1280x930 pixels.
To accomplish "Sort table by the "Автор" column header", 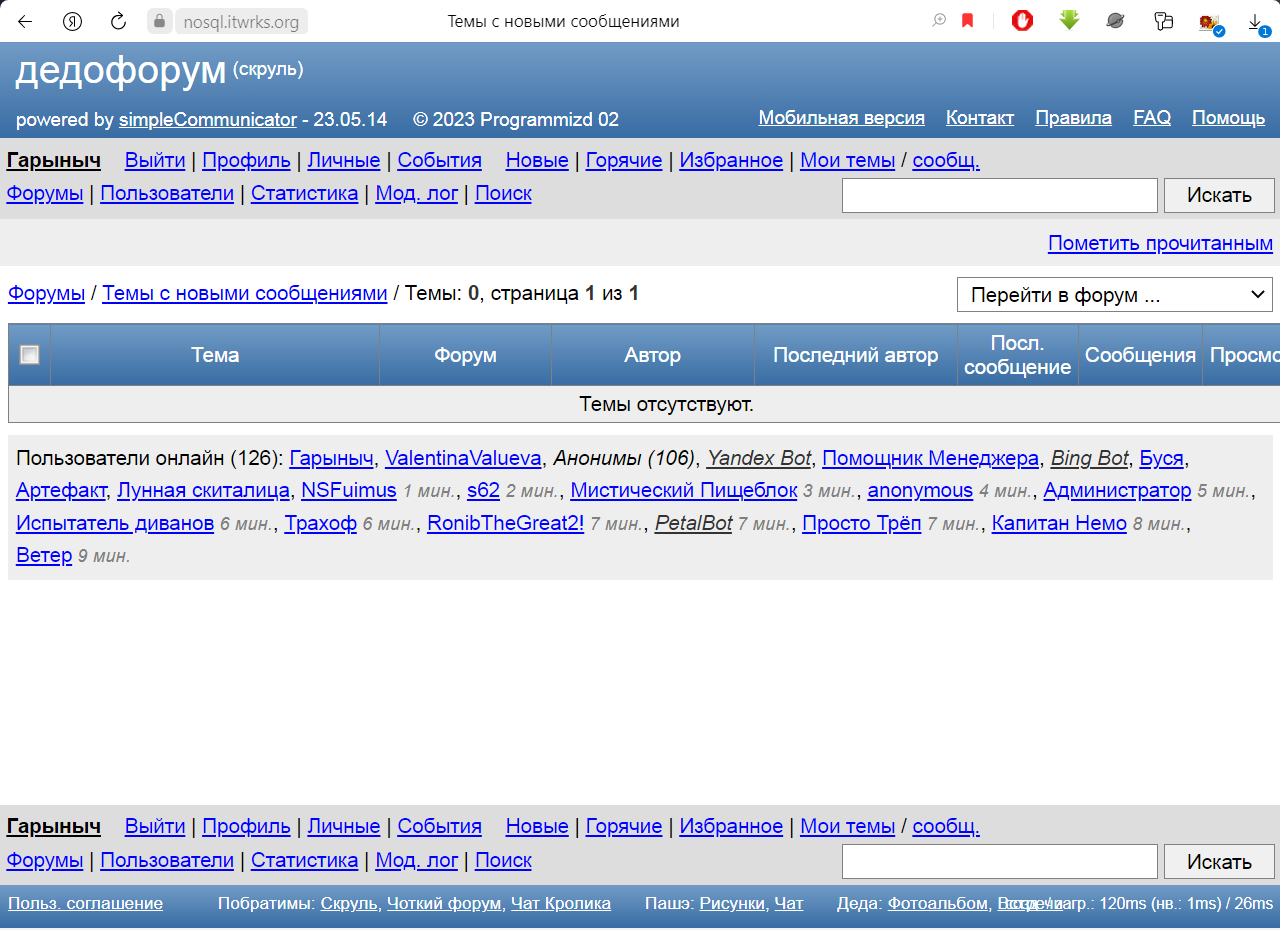I will pyautogui.click(x=652, y=355).
